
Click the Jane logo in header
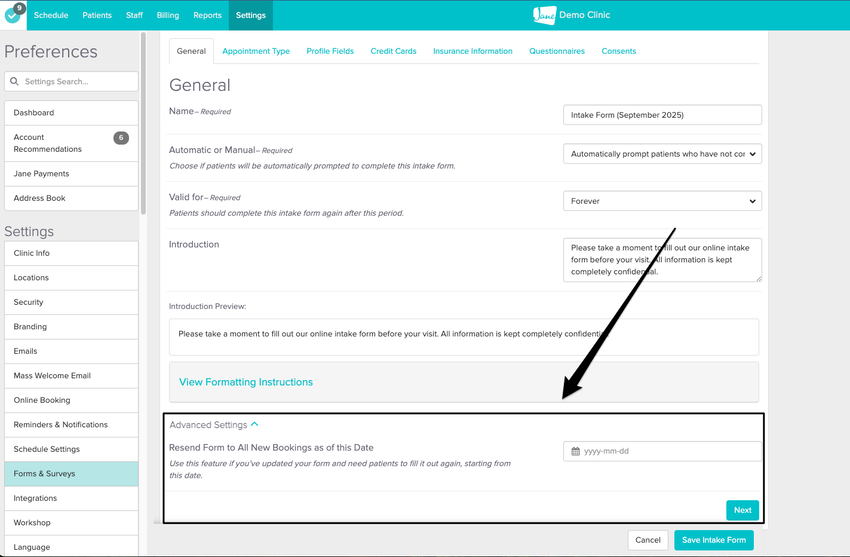[544, 15]
